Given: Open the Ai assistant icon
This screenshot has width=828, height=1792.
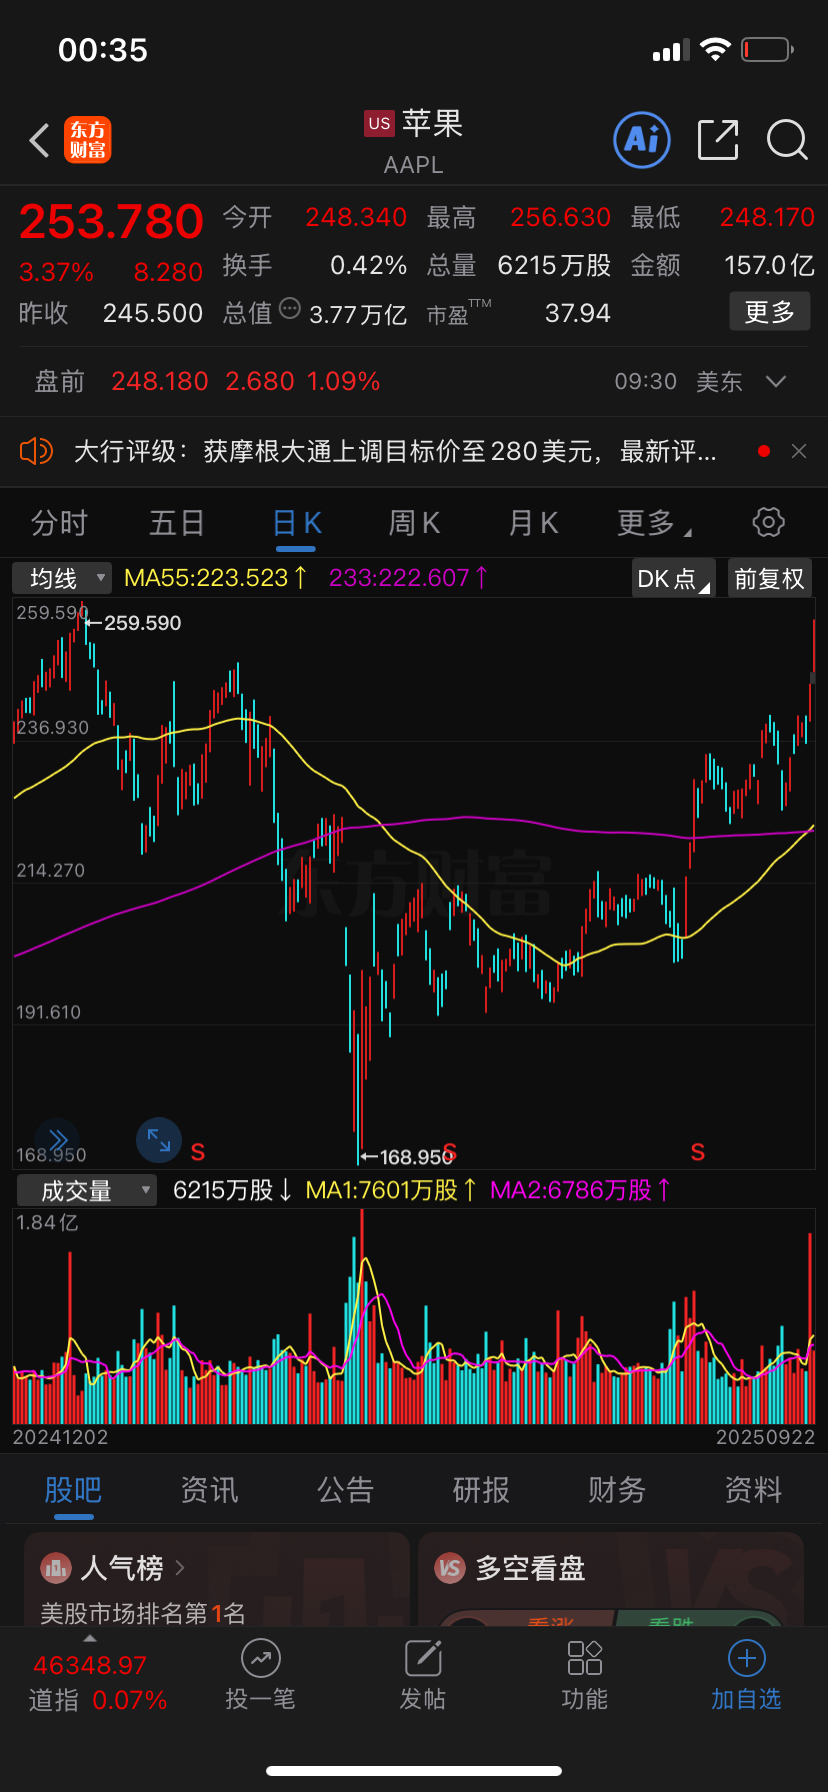Looking at the screenshot, I should coord(641,140).
